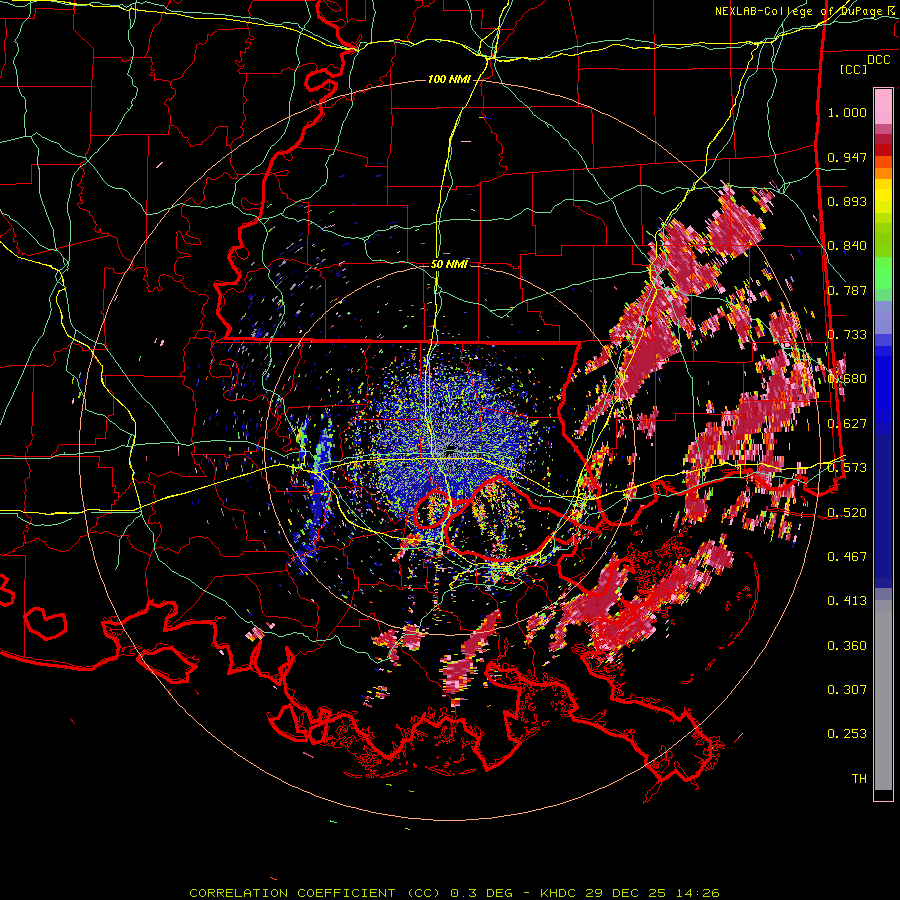Click the 0.520 legend value
Image resolution: width=900 pixels, height=900 pixels.
(847, 513)
